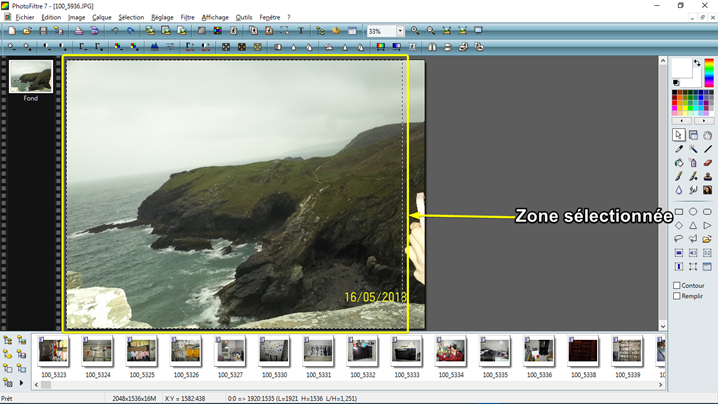Screen dimensions: 718x404
Task: Open thumbnail 100_5334 in explorer
Action: 451,351
